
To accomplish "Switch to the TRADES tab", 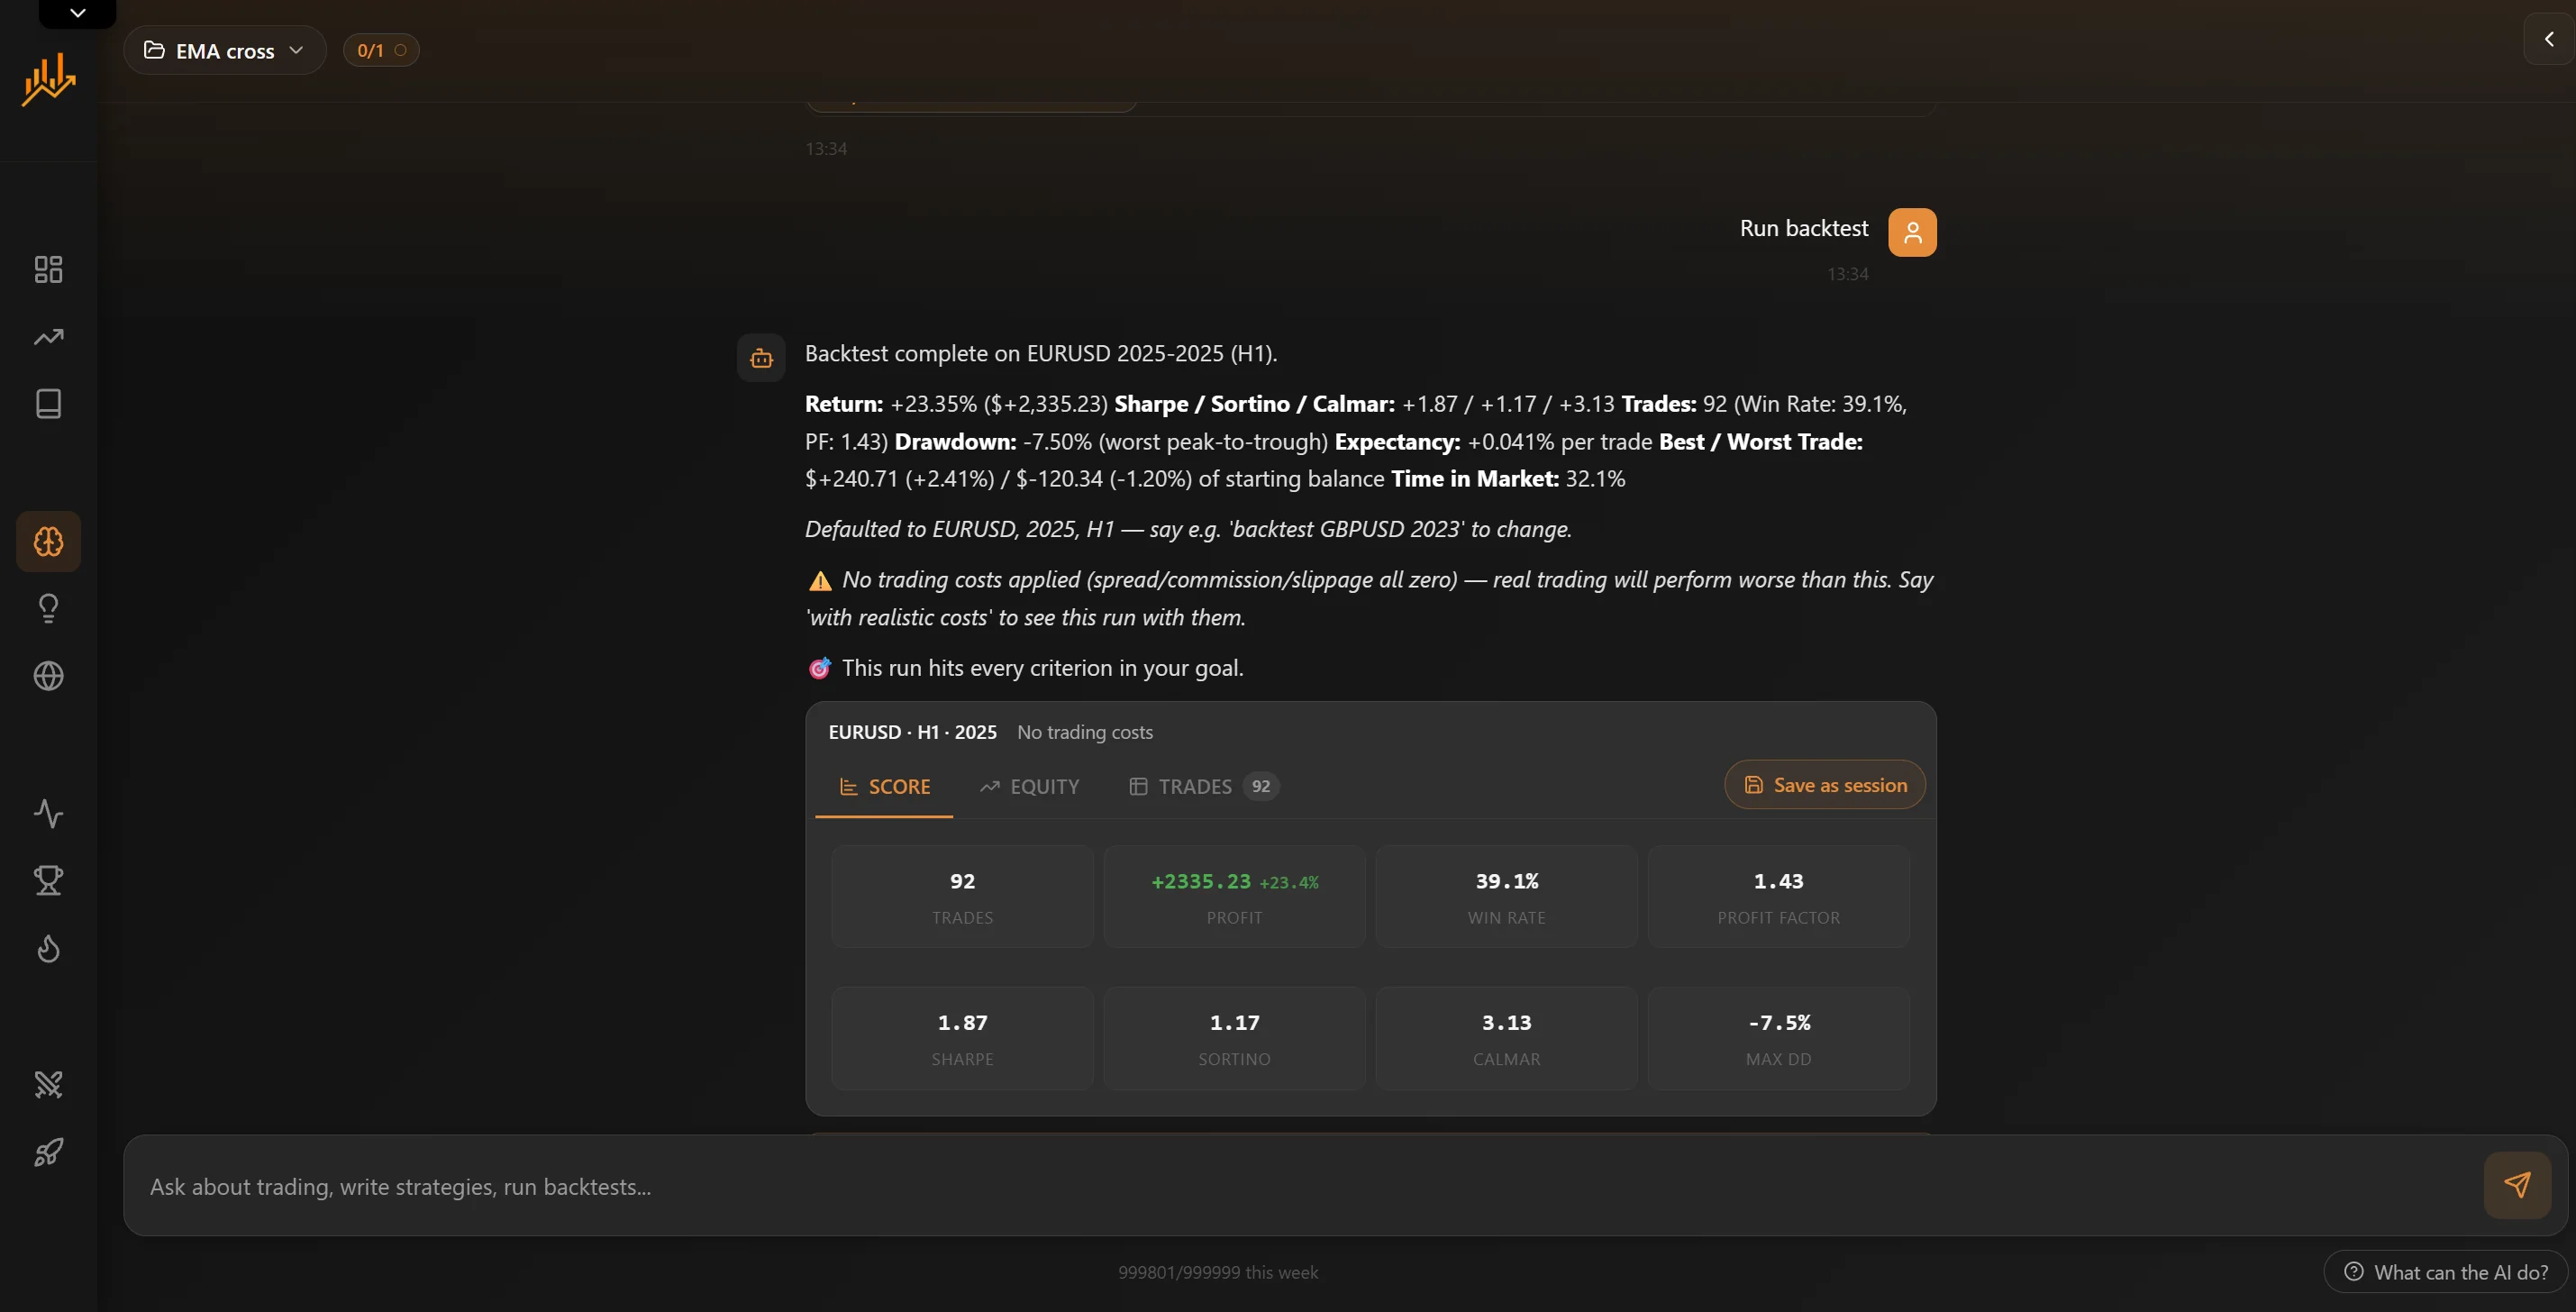I will click(1203, 787).
